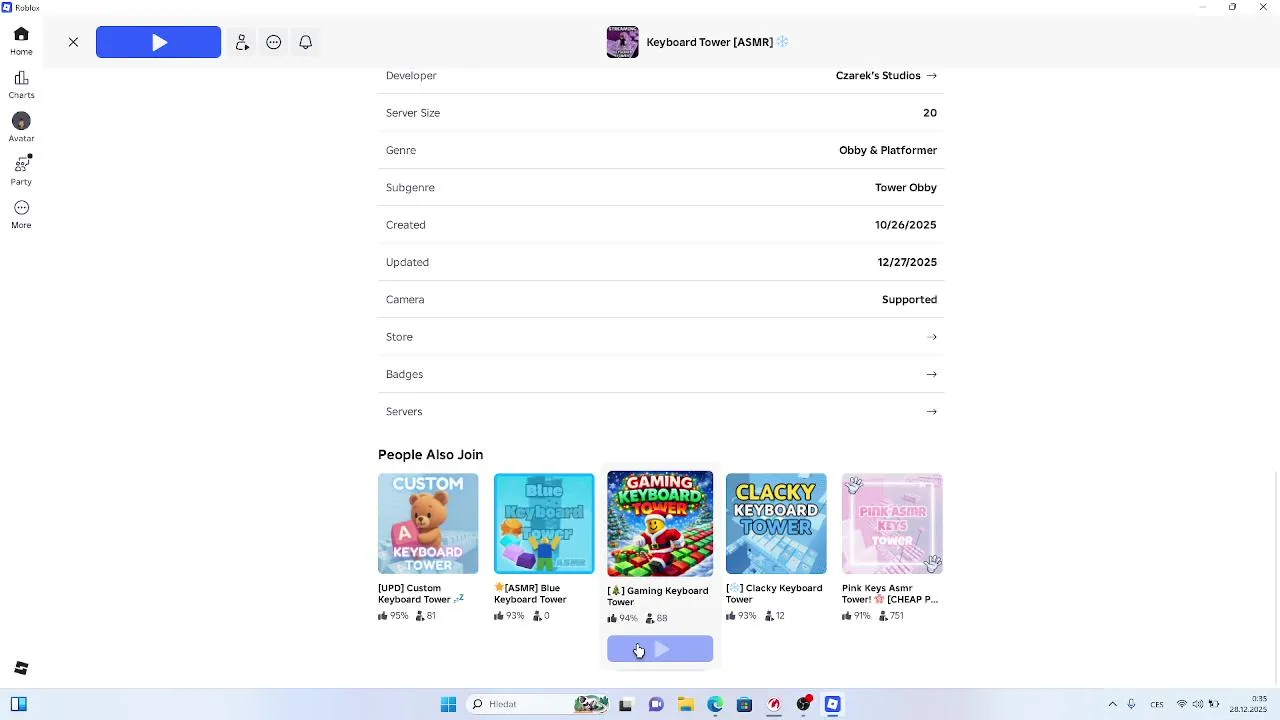Click the 10/26/2025 created date
The height and width of the screenshot is (720, 1280).
(x=906, y=225)
